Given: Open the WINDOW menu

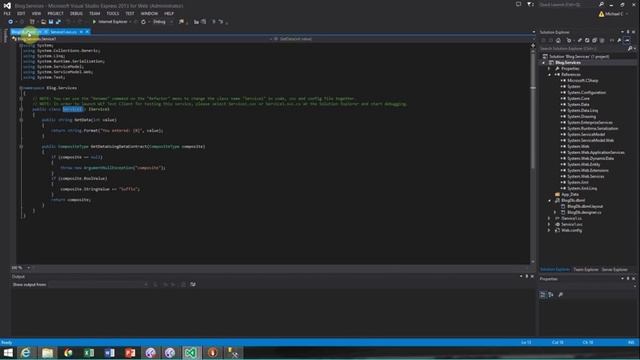Looking at the screenshot, I should [x=149, y=13].
